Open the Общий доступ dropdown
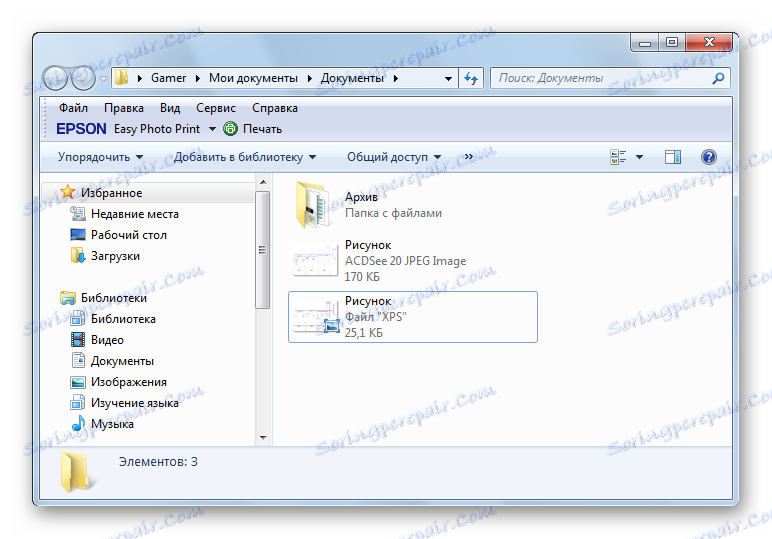This screenshot has height=539, width=772. pyautogui.click(x=394, y=157)
